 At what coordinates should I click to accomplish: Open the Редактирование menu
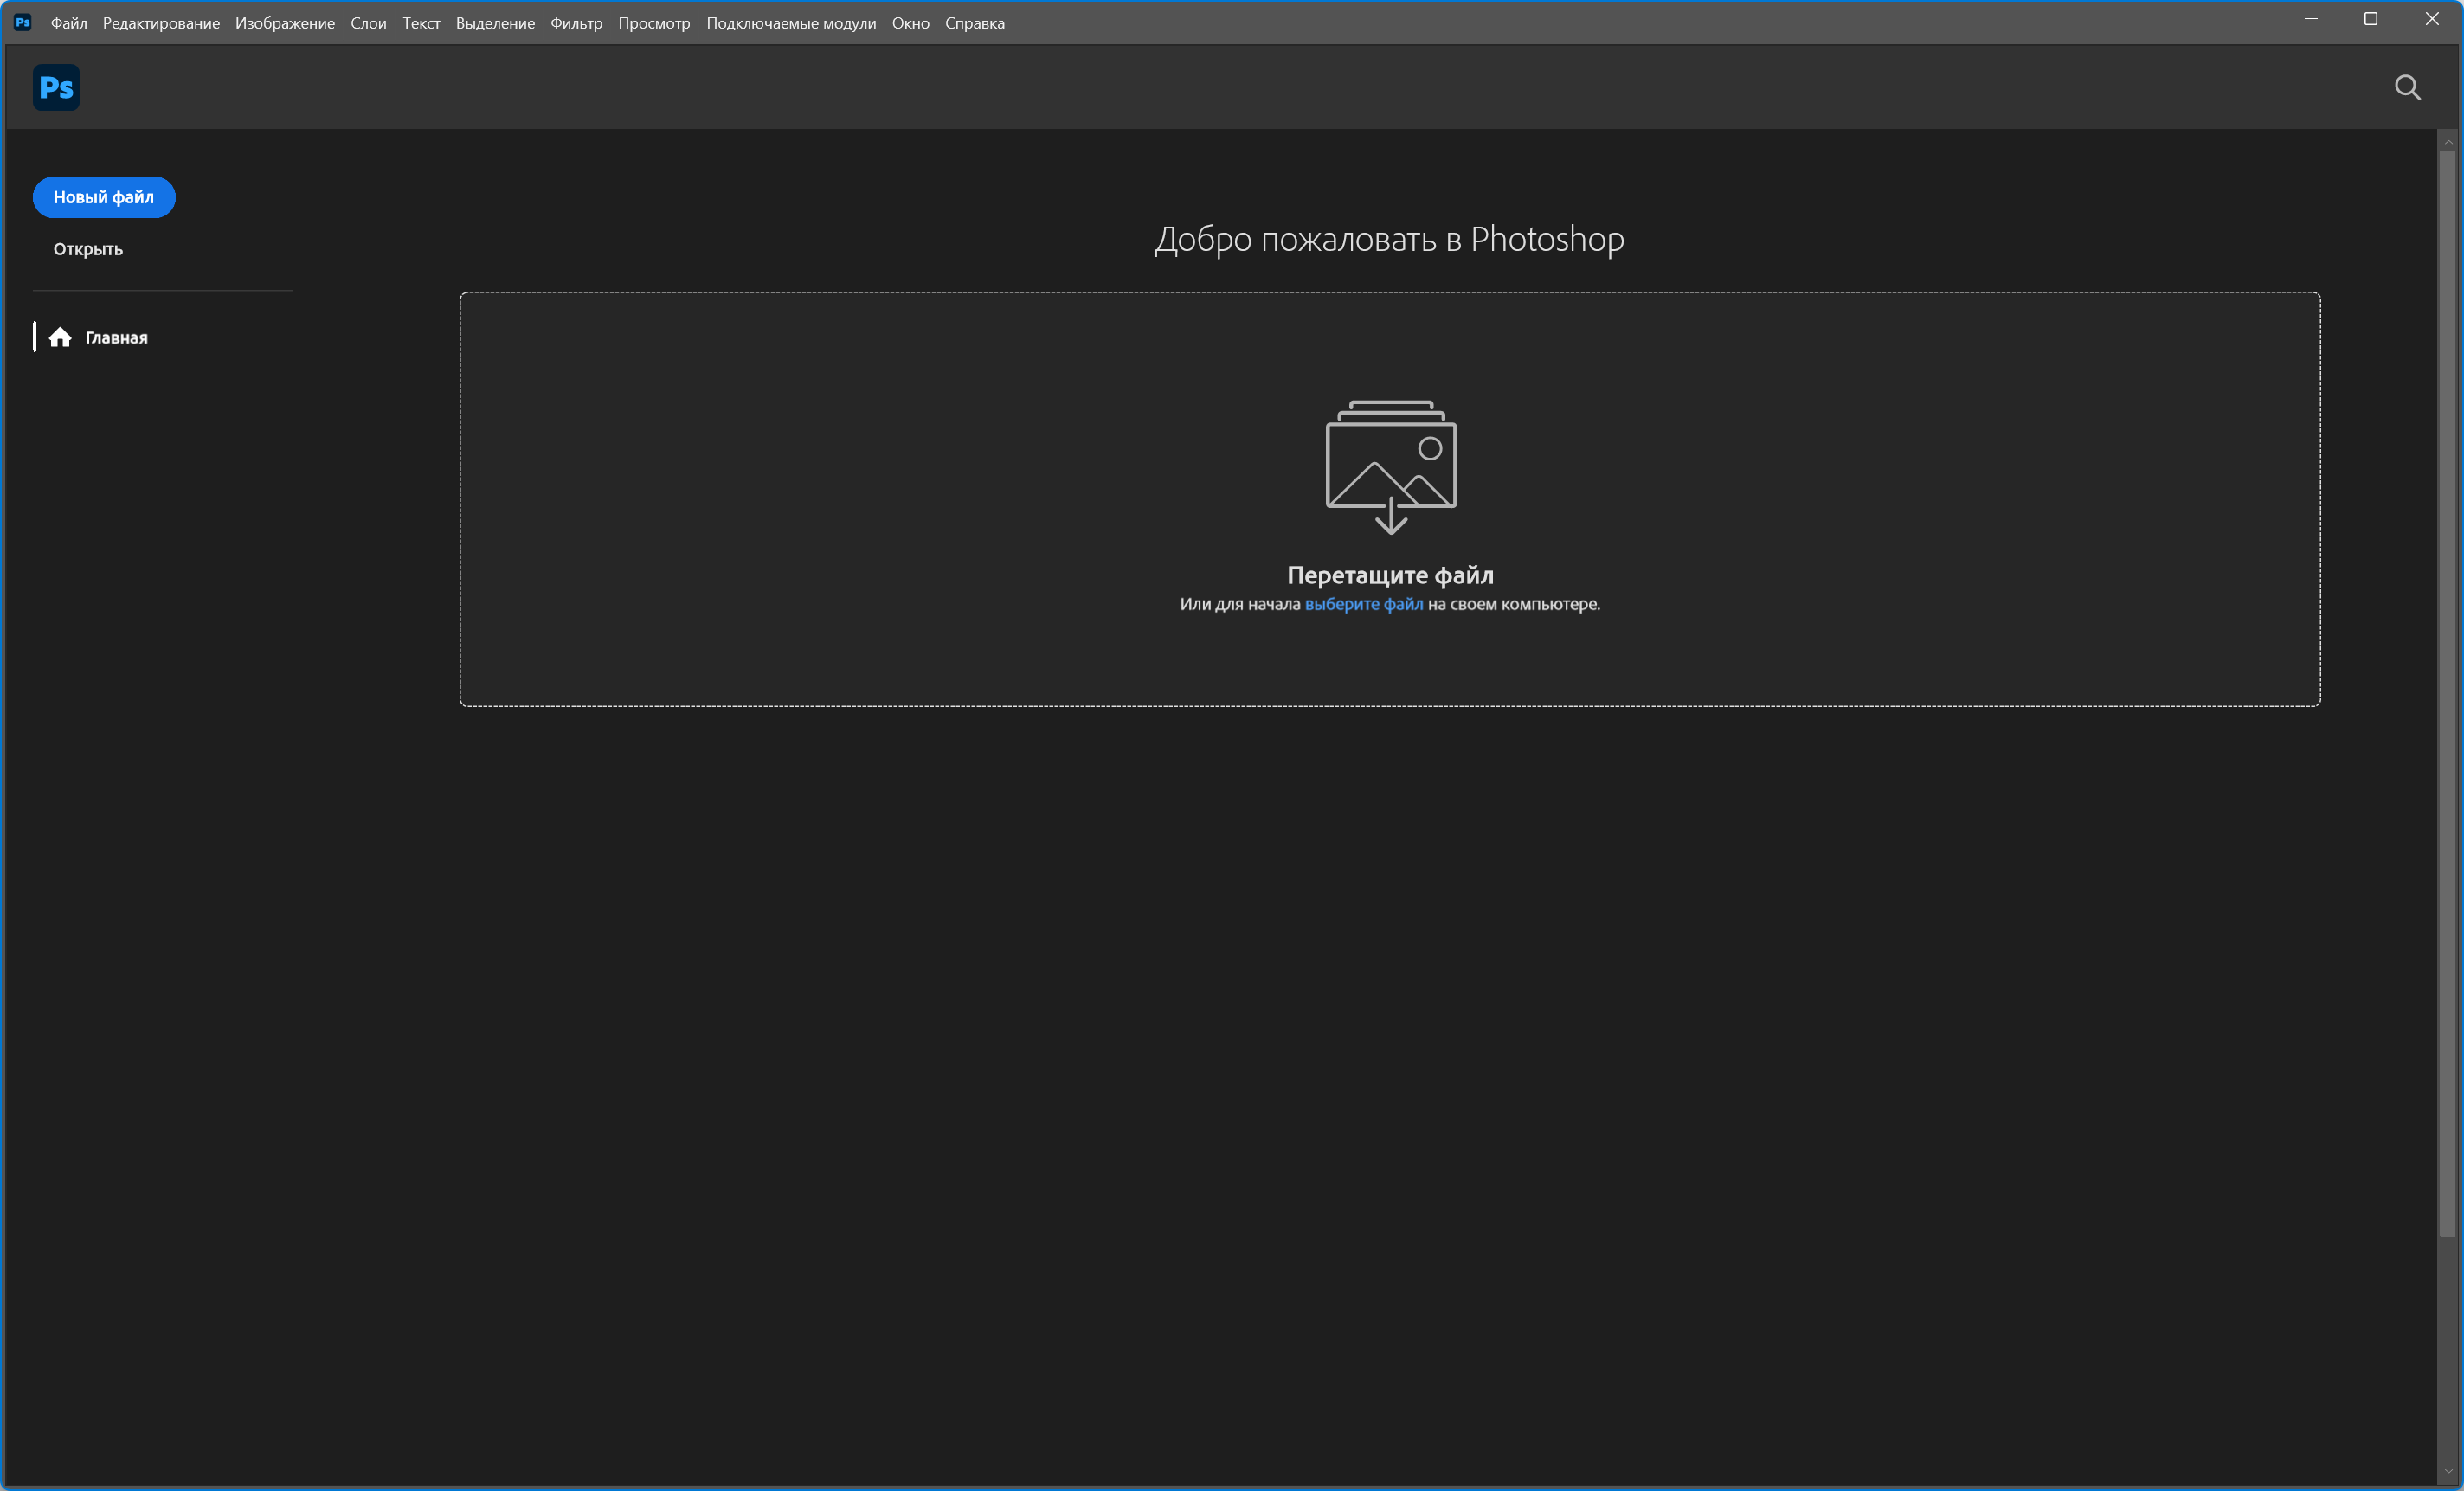click(161, 23)
